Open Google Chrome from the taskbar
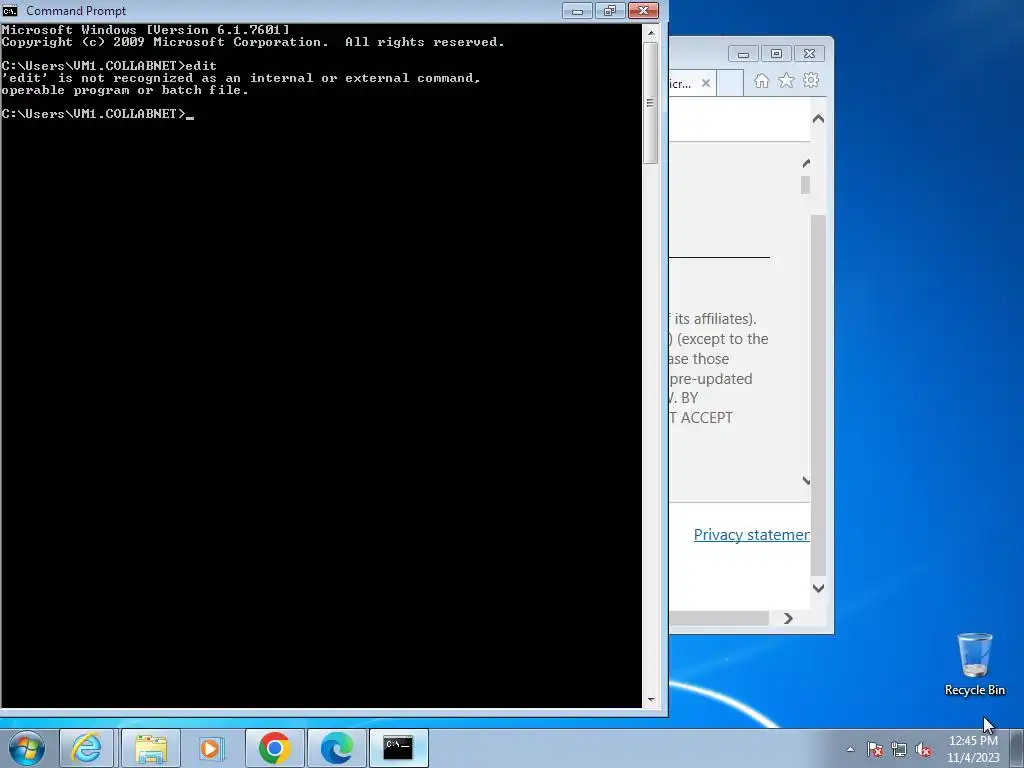 click(x=274, y=748)
